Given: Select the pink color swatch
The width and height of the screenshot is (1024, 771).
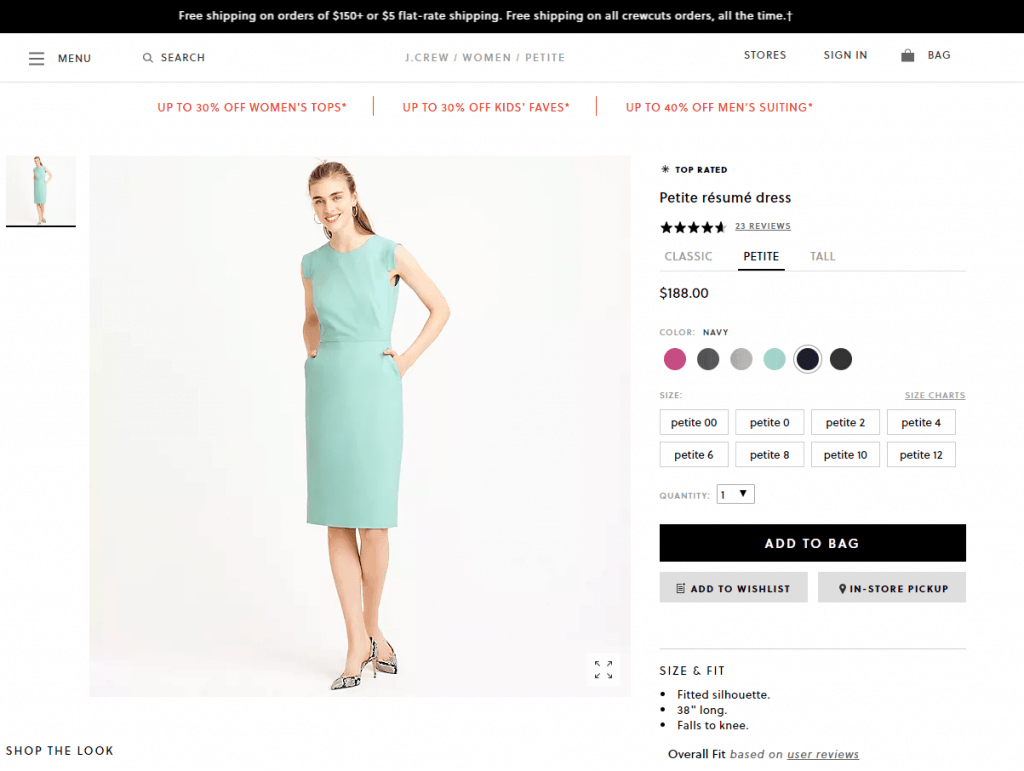Looking at the screenshot, I should click(675, 359).
